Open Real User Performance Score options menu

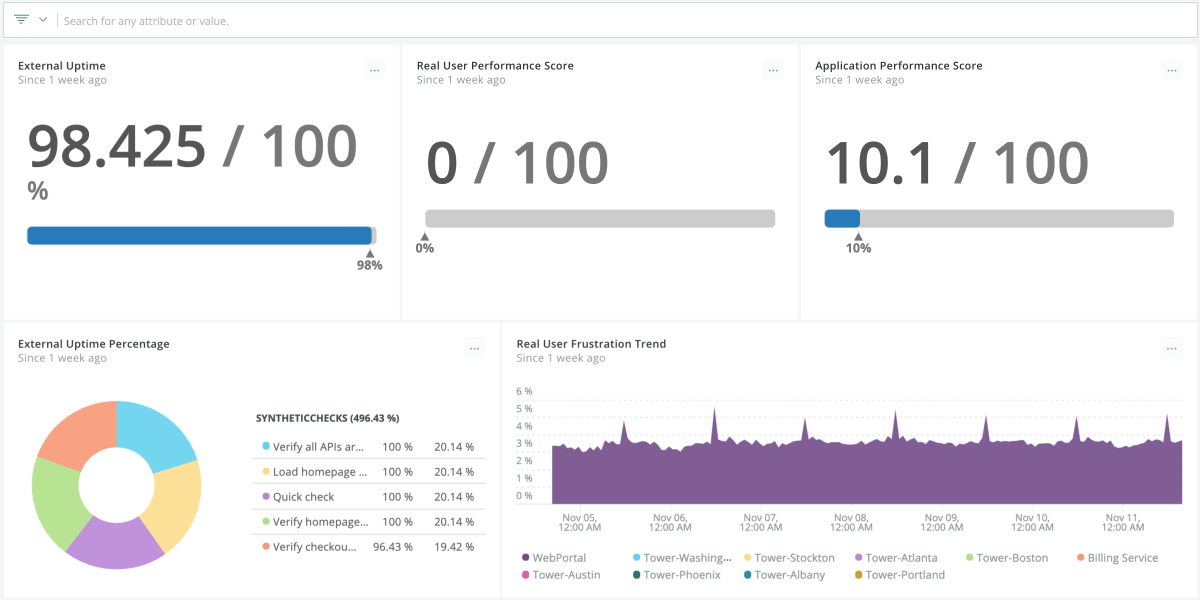click(773, 70)
